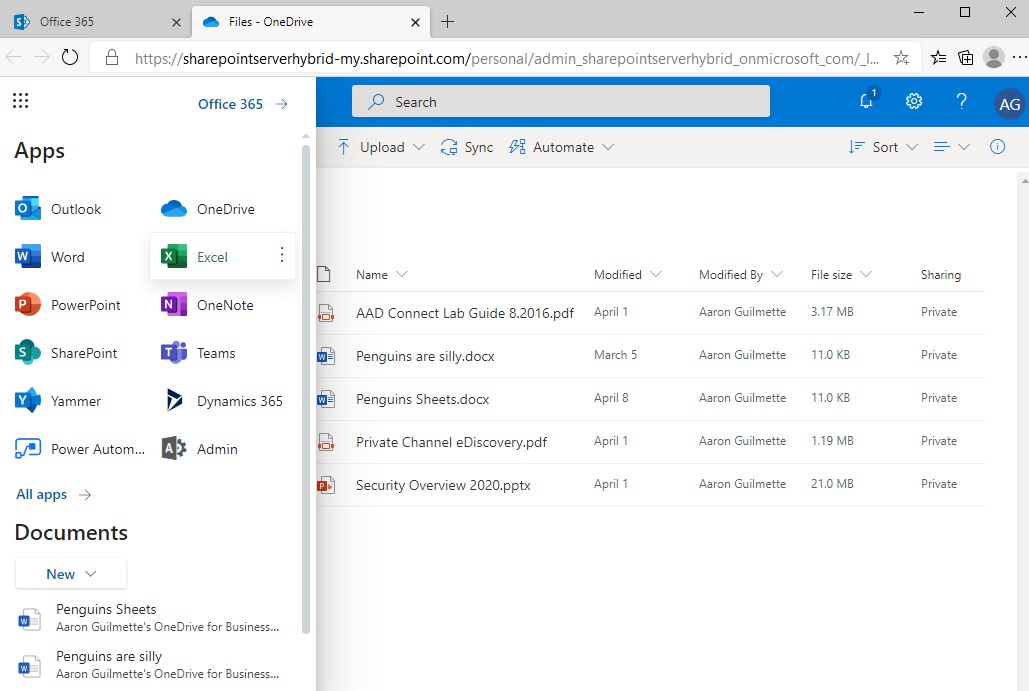View site information lock icon
The height and width of the screenshot is (691, 1029).
(112, 58)
